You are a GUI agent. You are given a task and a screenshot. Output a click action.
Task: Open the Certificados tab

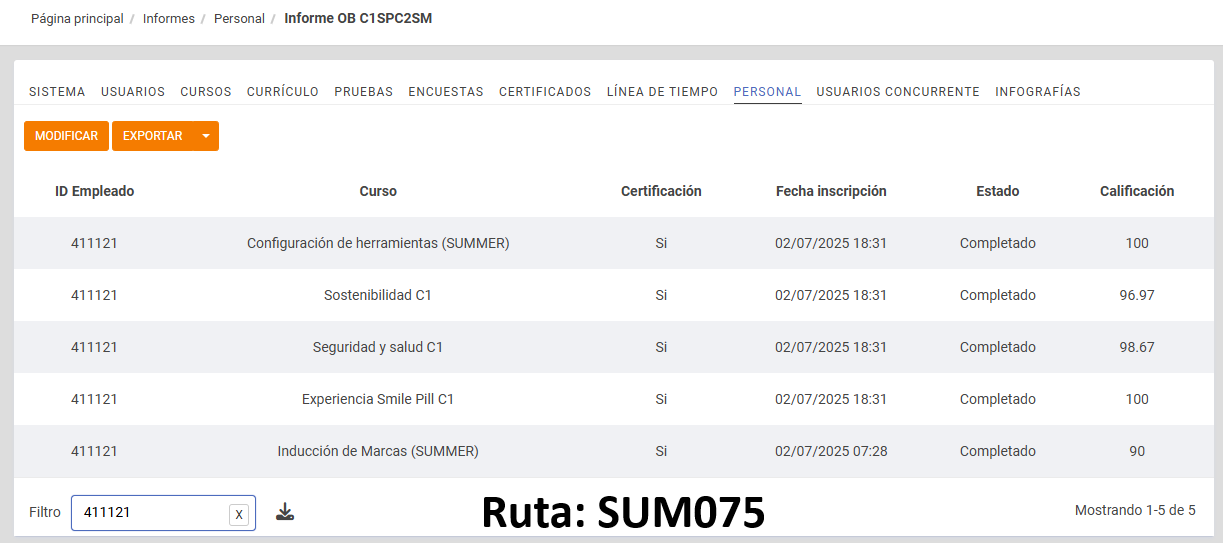(x=545, y=92)
